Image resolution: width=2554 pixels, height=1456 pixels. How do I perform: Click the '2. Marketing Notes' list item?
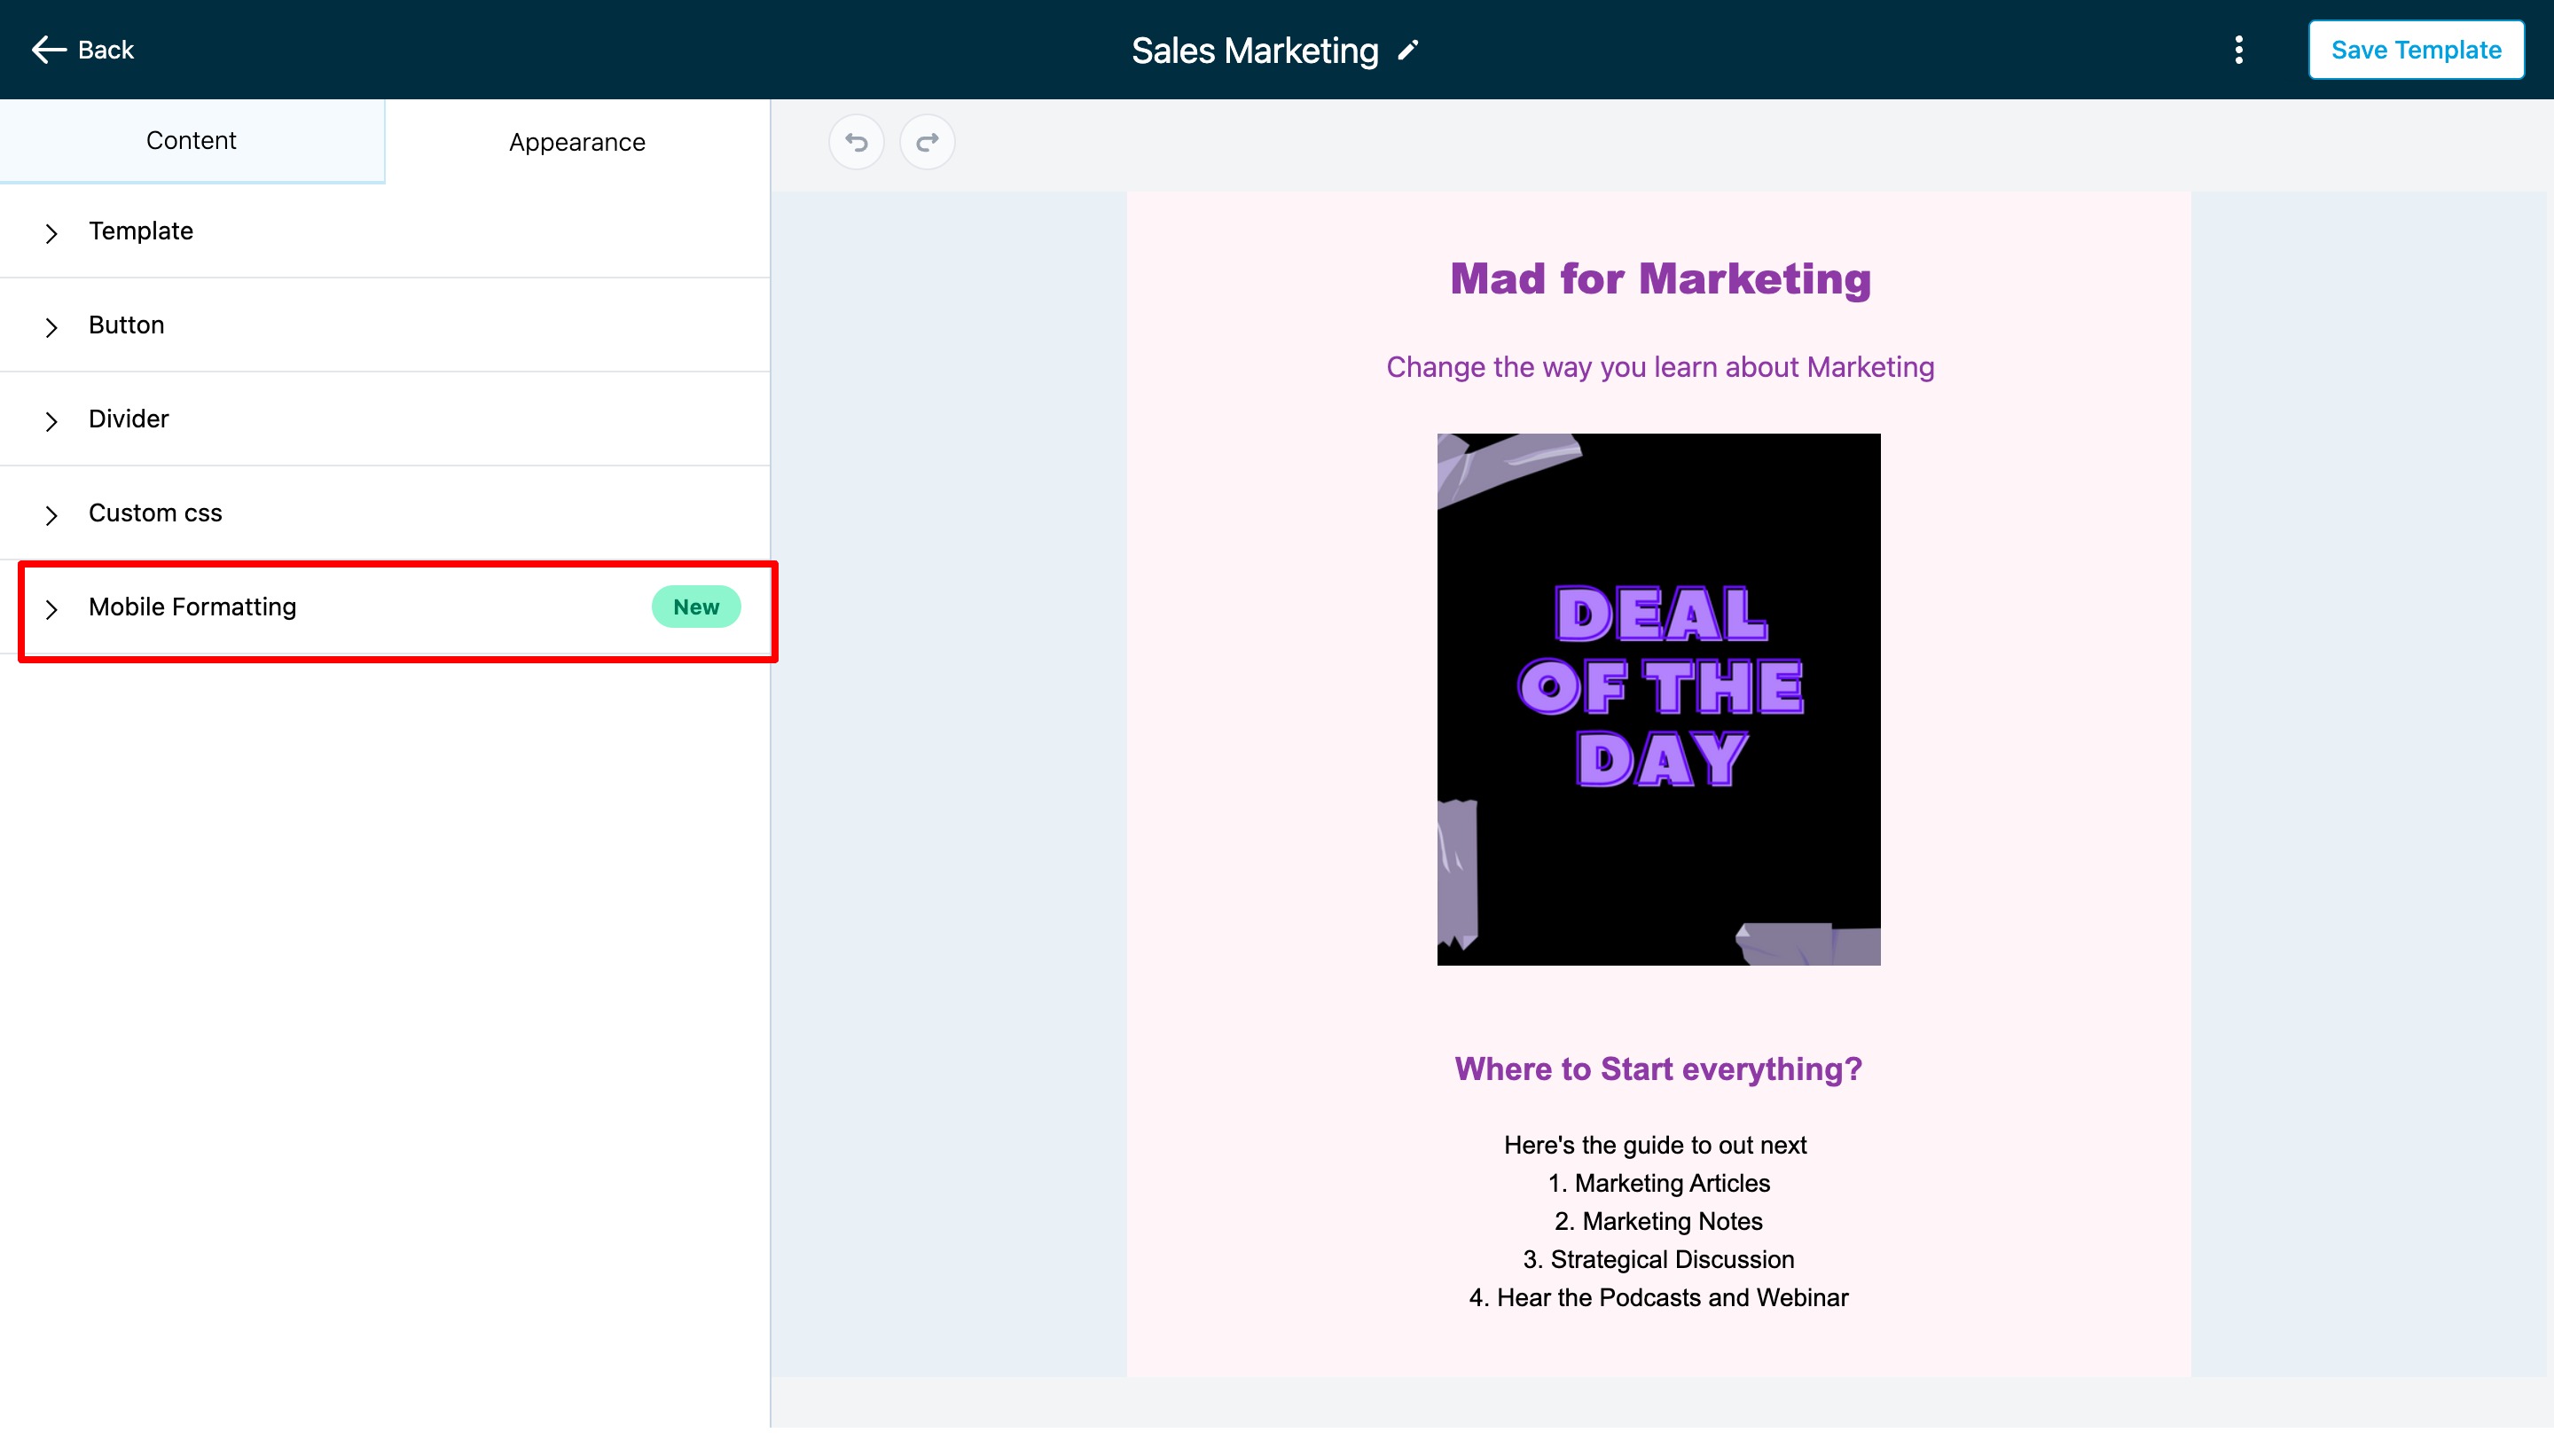(x=1659, y=1221)
